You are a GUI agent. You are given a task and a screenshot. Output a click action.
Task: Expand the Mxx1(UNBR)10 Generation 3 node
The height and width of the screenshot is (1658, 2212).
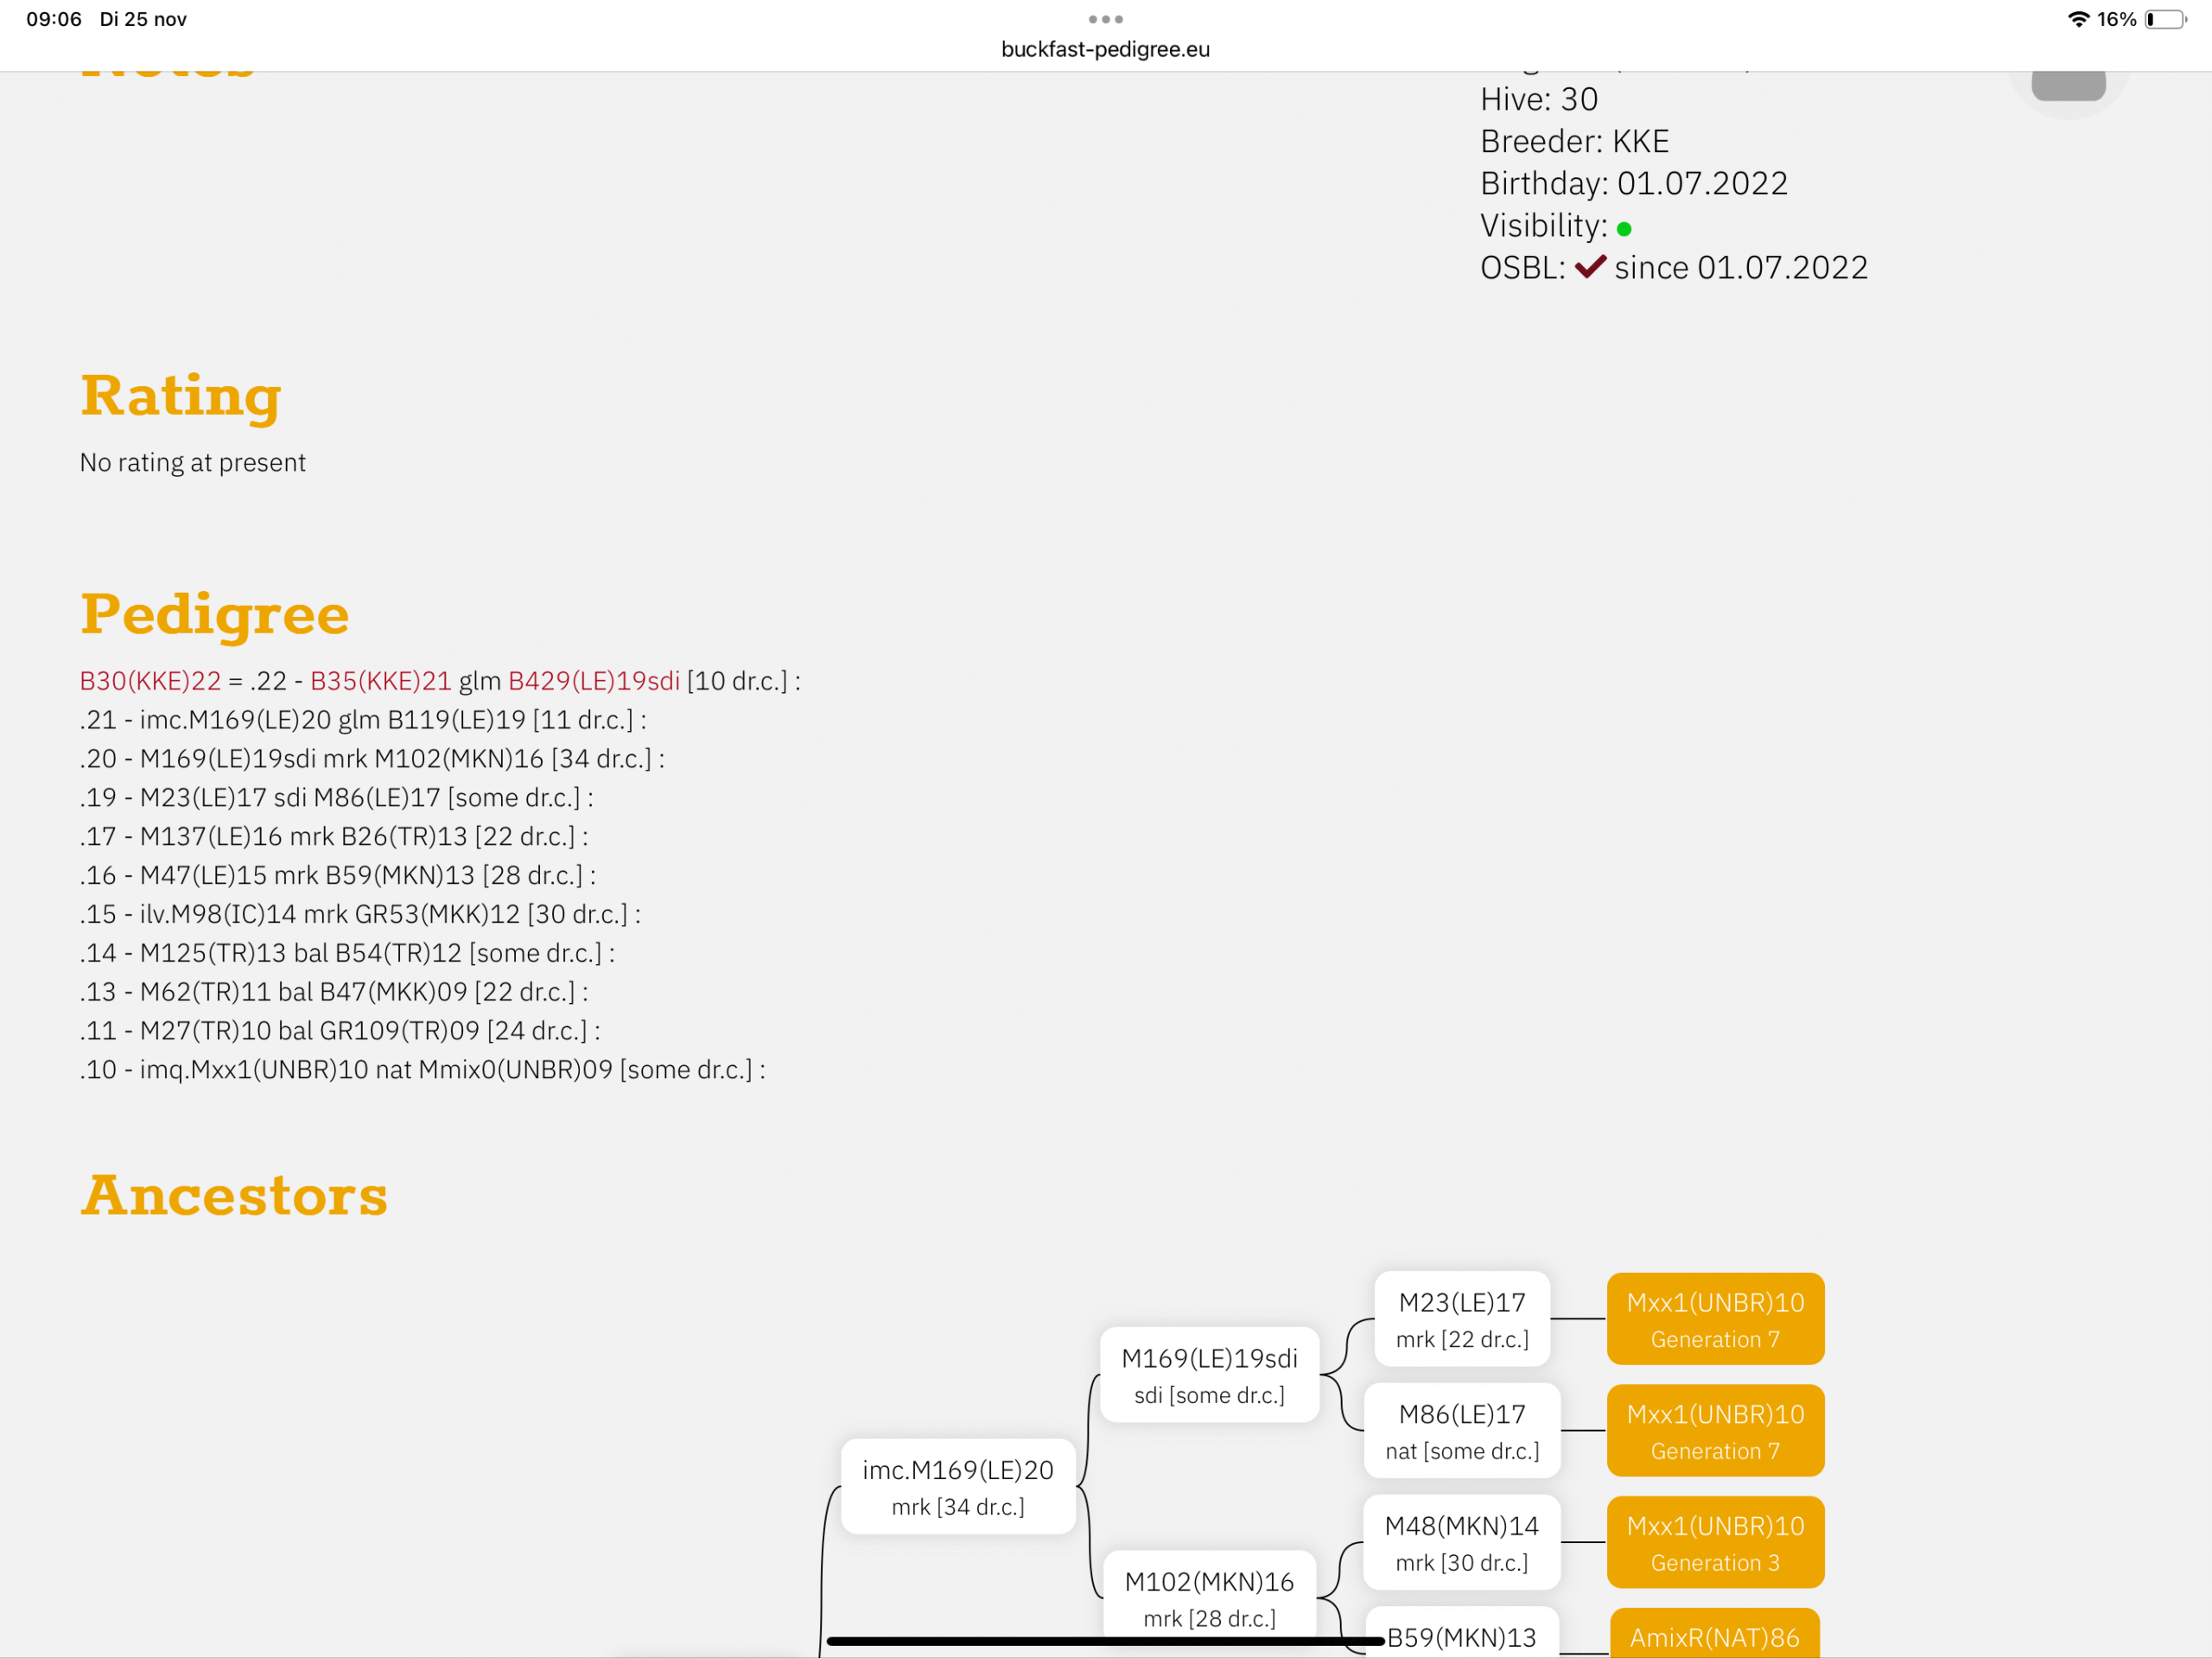[1715, 1542]
